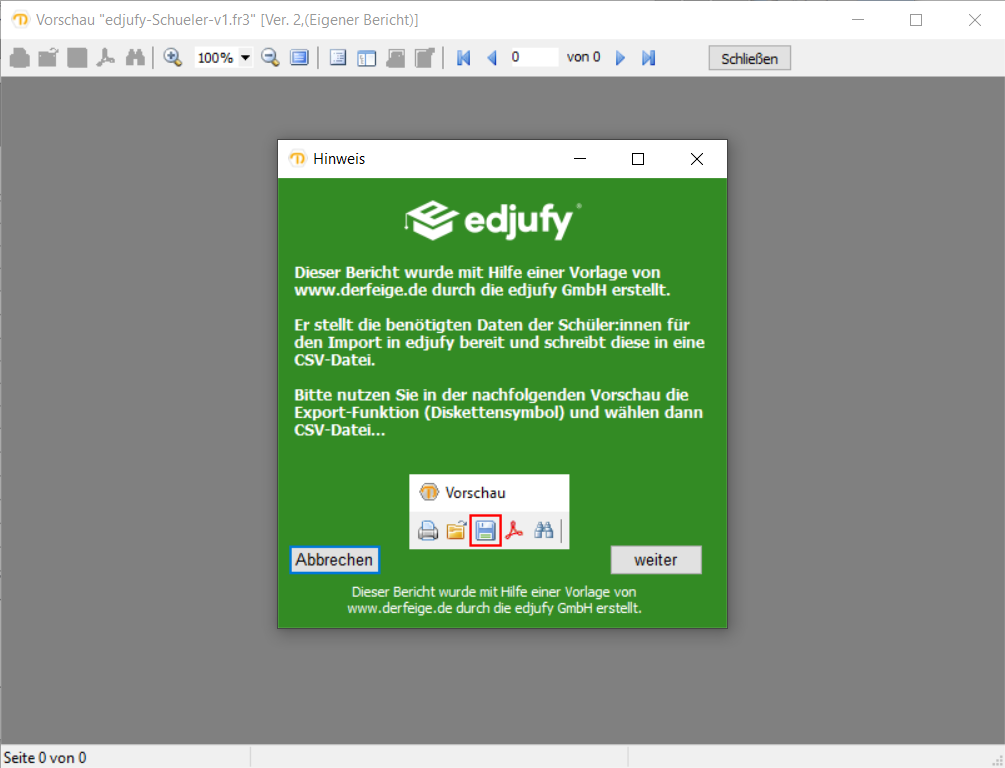Go to the next page
This screenshot has height=768, width=1005.
(x=620, y=58)
